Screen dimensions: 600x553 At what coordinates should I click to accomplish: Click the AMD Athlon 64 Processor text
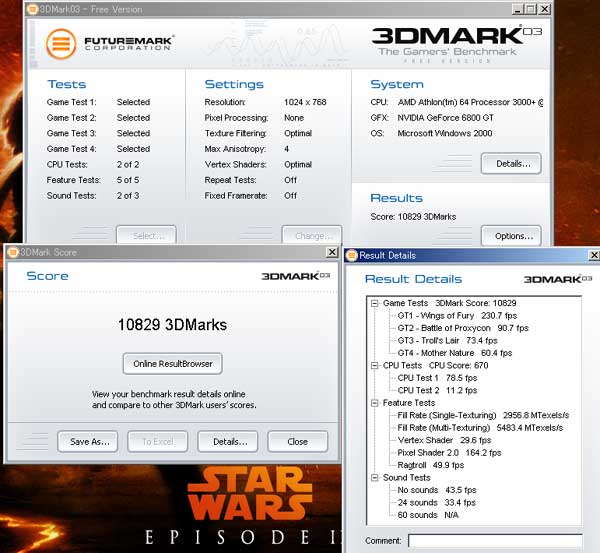tap(470, 102)
